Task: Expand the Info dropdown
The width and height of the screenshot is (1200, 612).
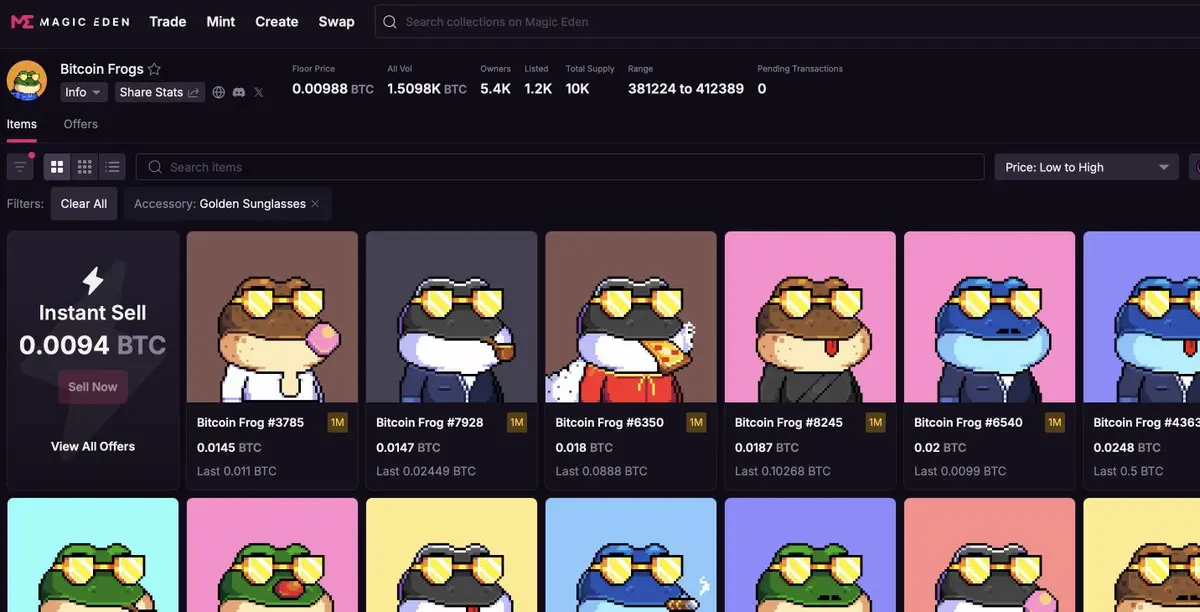Action: (x=84, y=92)
